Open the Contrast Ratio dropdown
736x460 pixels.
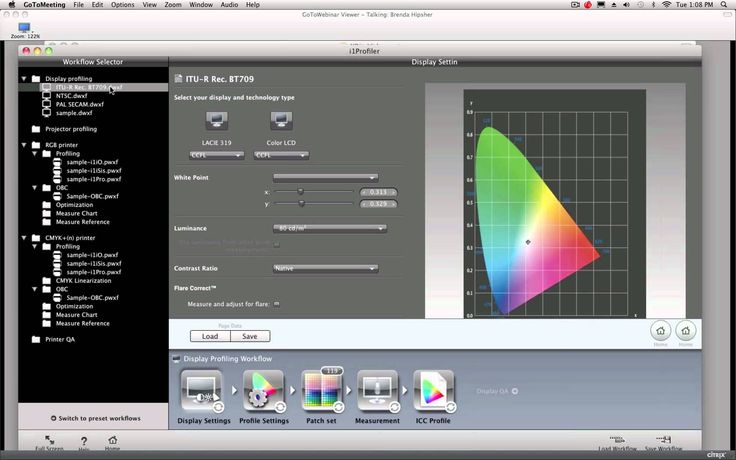(326, 268)
